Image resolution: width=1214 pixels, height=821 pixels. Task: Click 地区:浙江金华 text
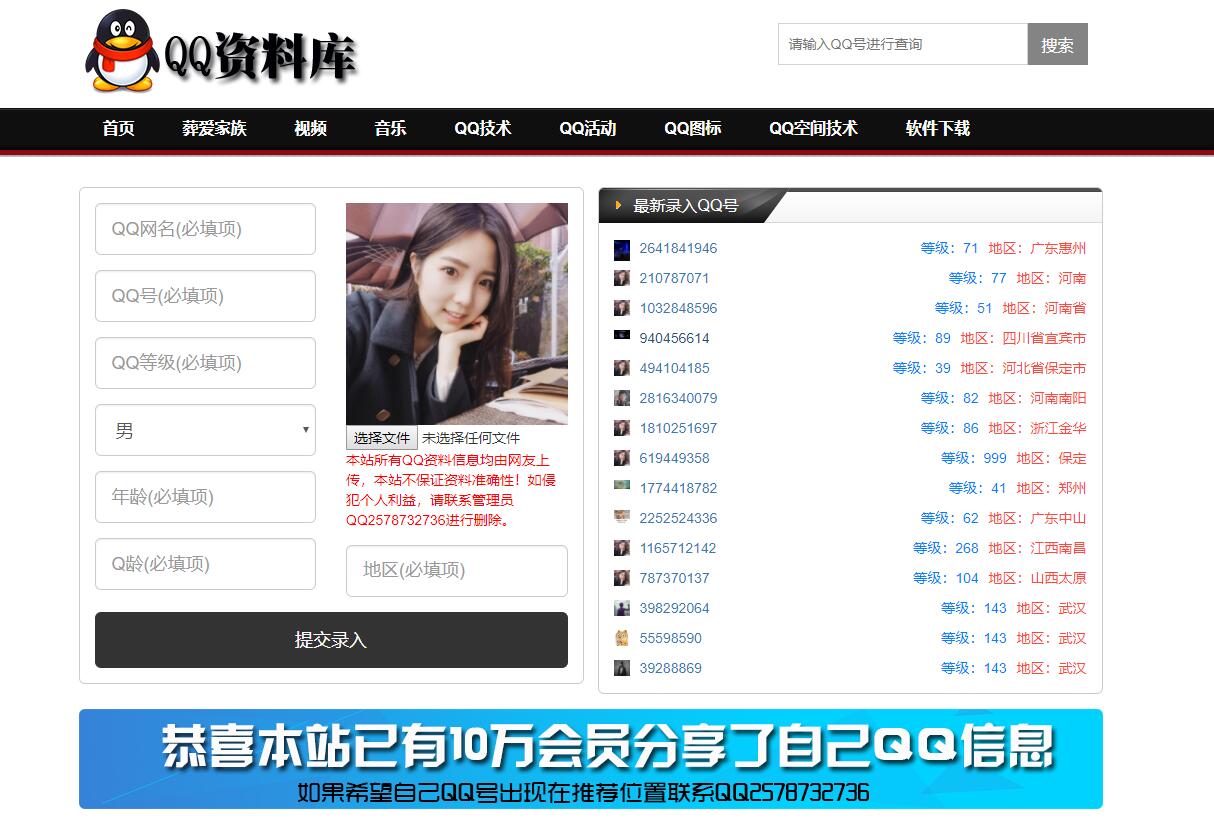click(1037, 428)
